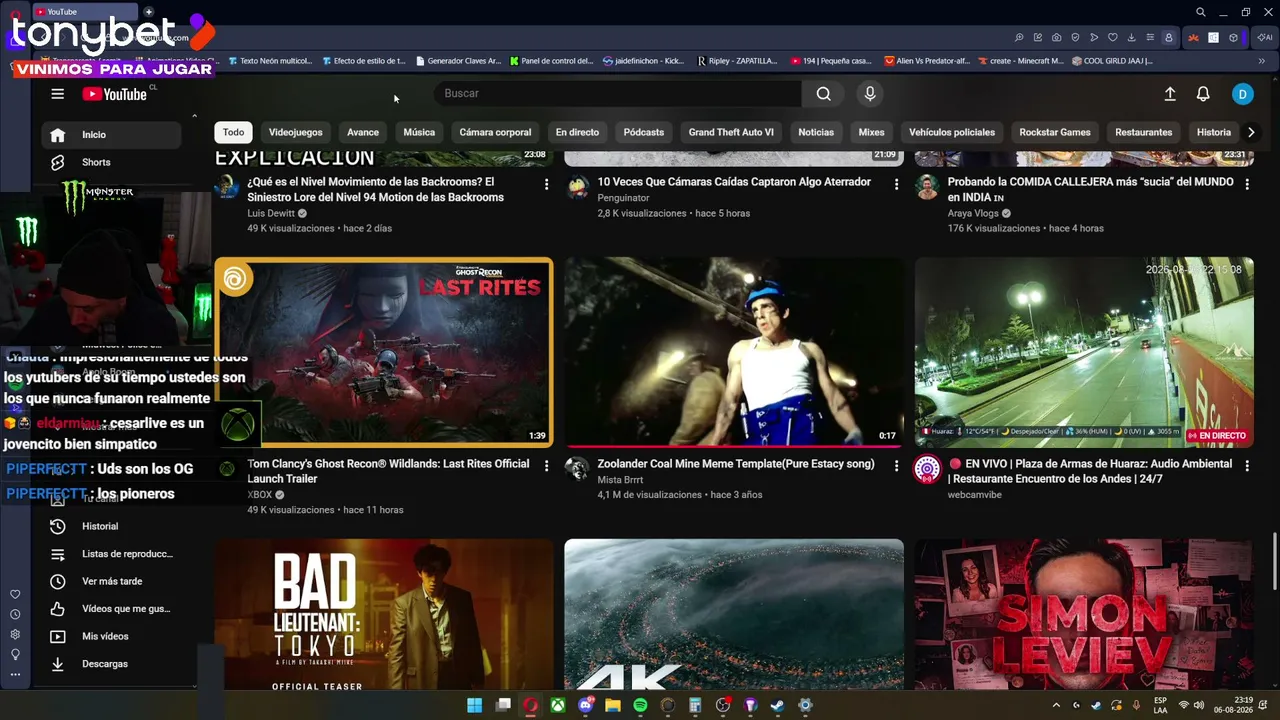
Task: Open the Windows Start menu
Action: click(475, 705)
